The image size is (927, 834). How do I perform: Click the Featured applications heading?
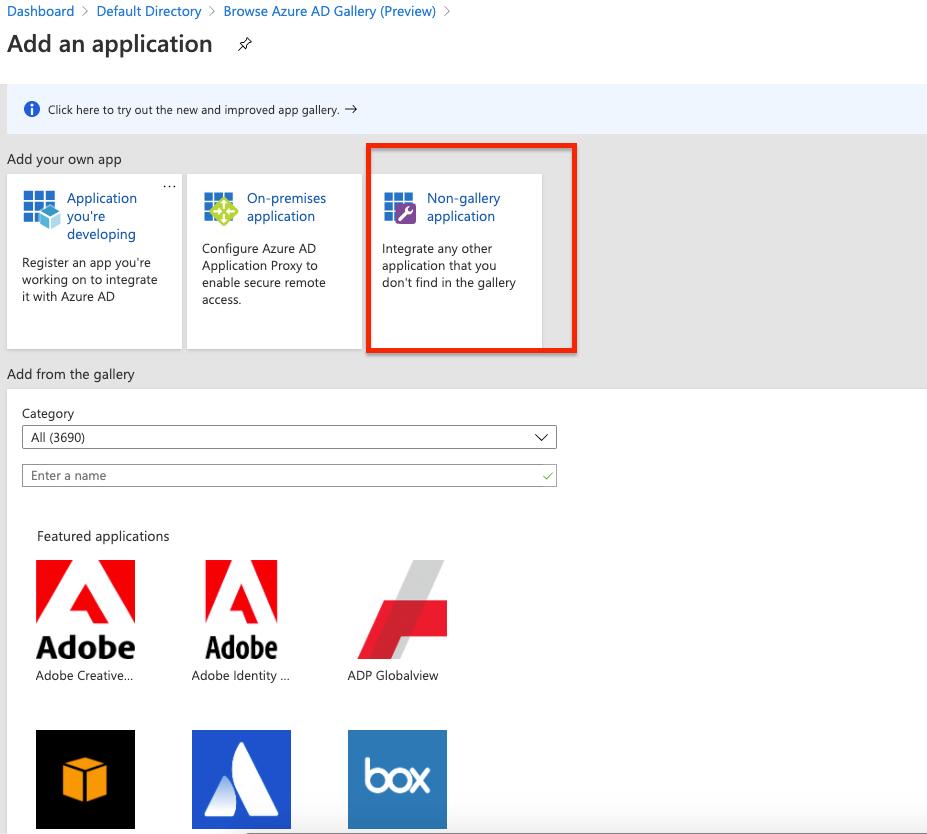point(103,536)
